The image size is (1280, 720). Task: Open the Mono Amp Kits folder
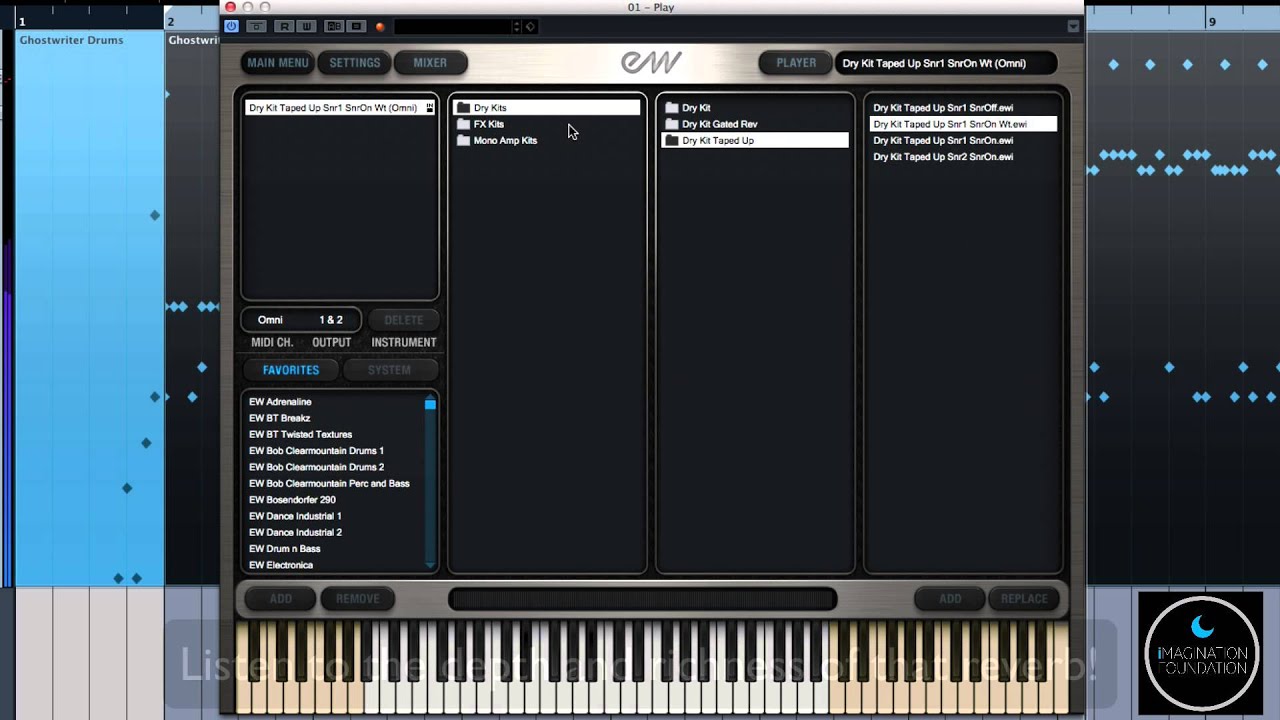click(547, 140)
